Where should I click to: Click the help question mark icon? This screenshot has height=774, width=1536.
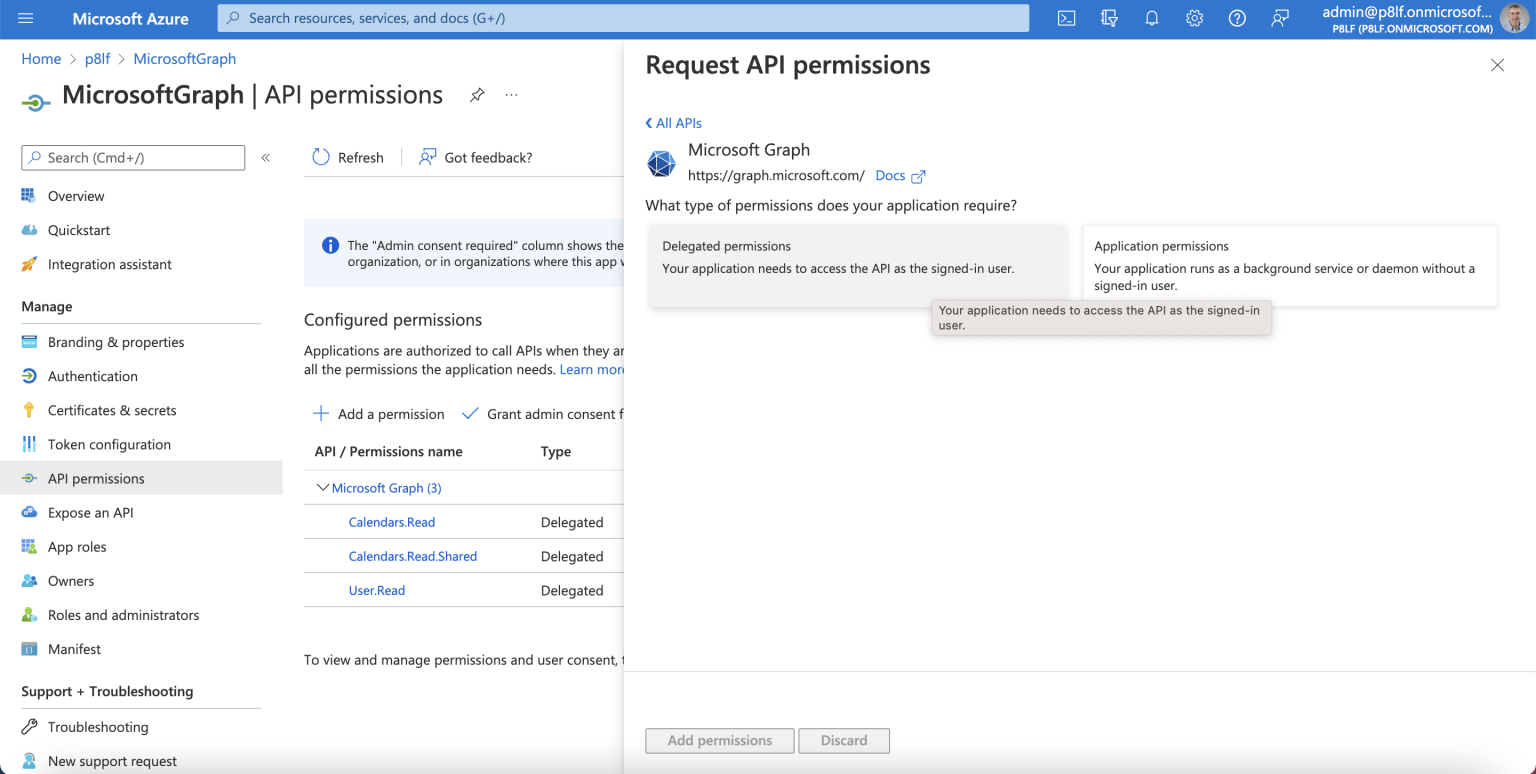pos(1237,18)
